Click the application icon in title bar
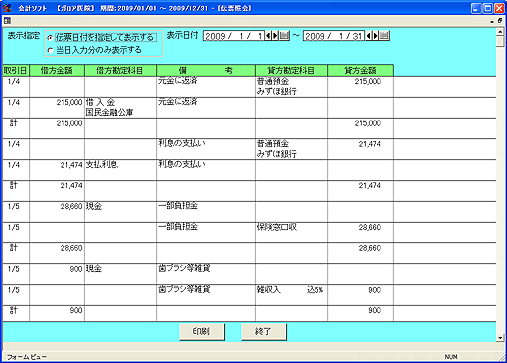The image size is (507, 363). tap(7, 8)
